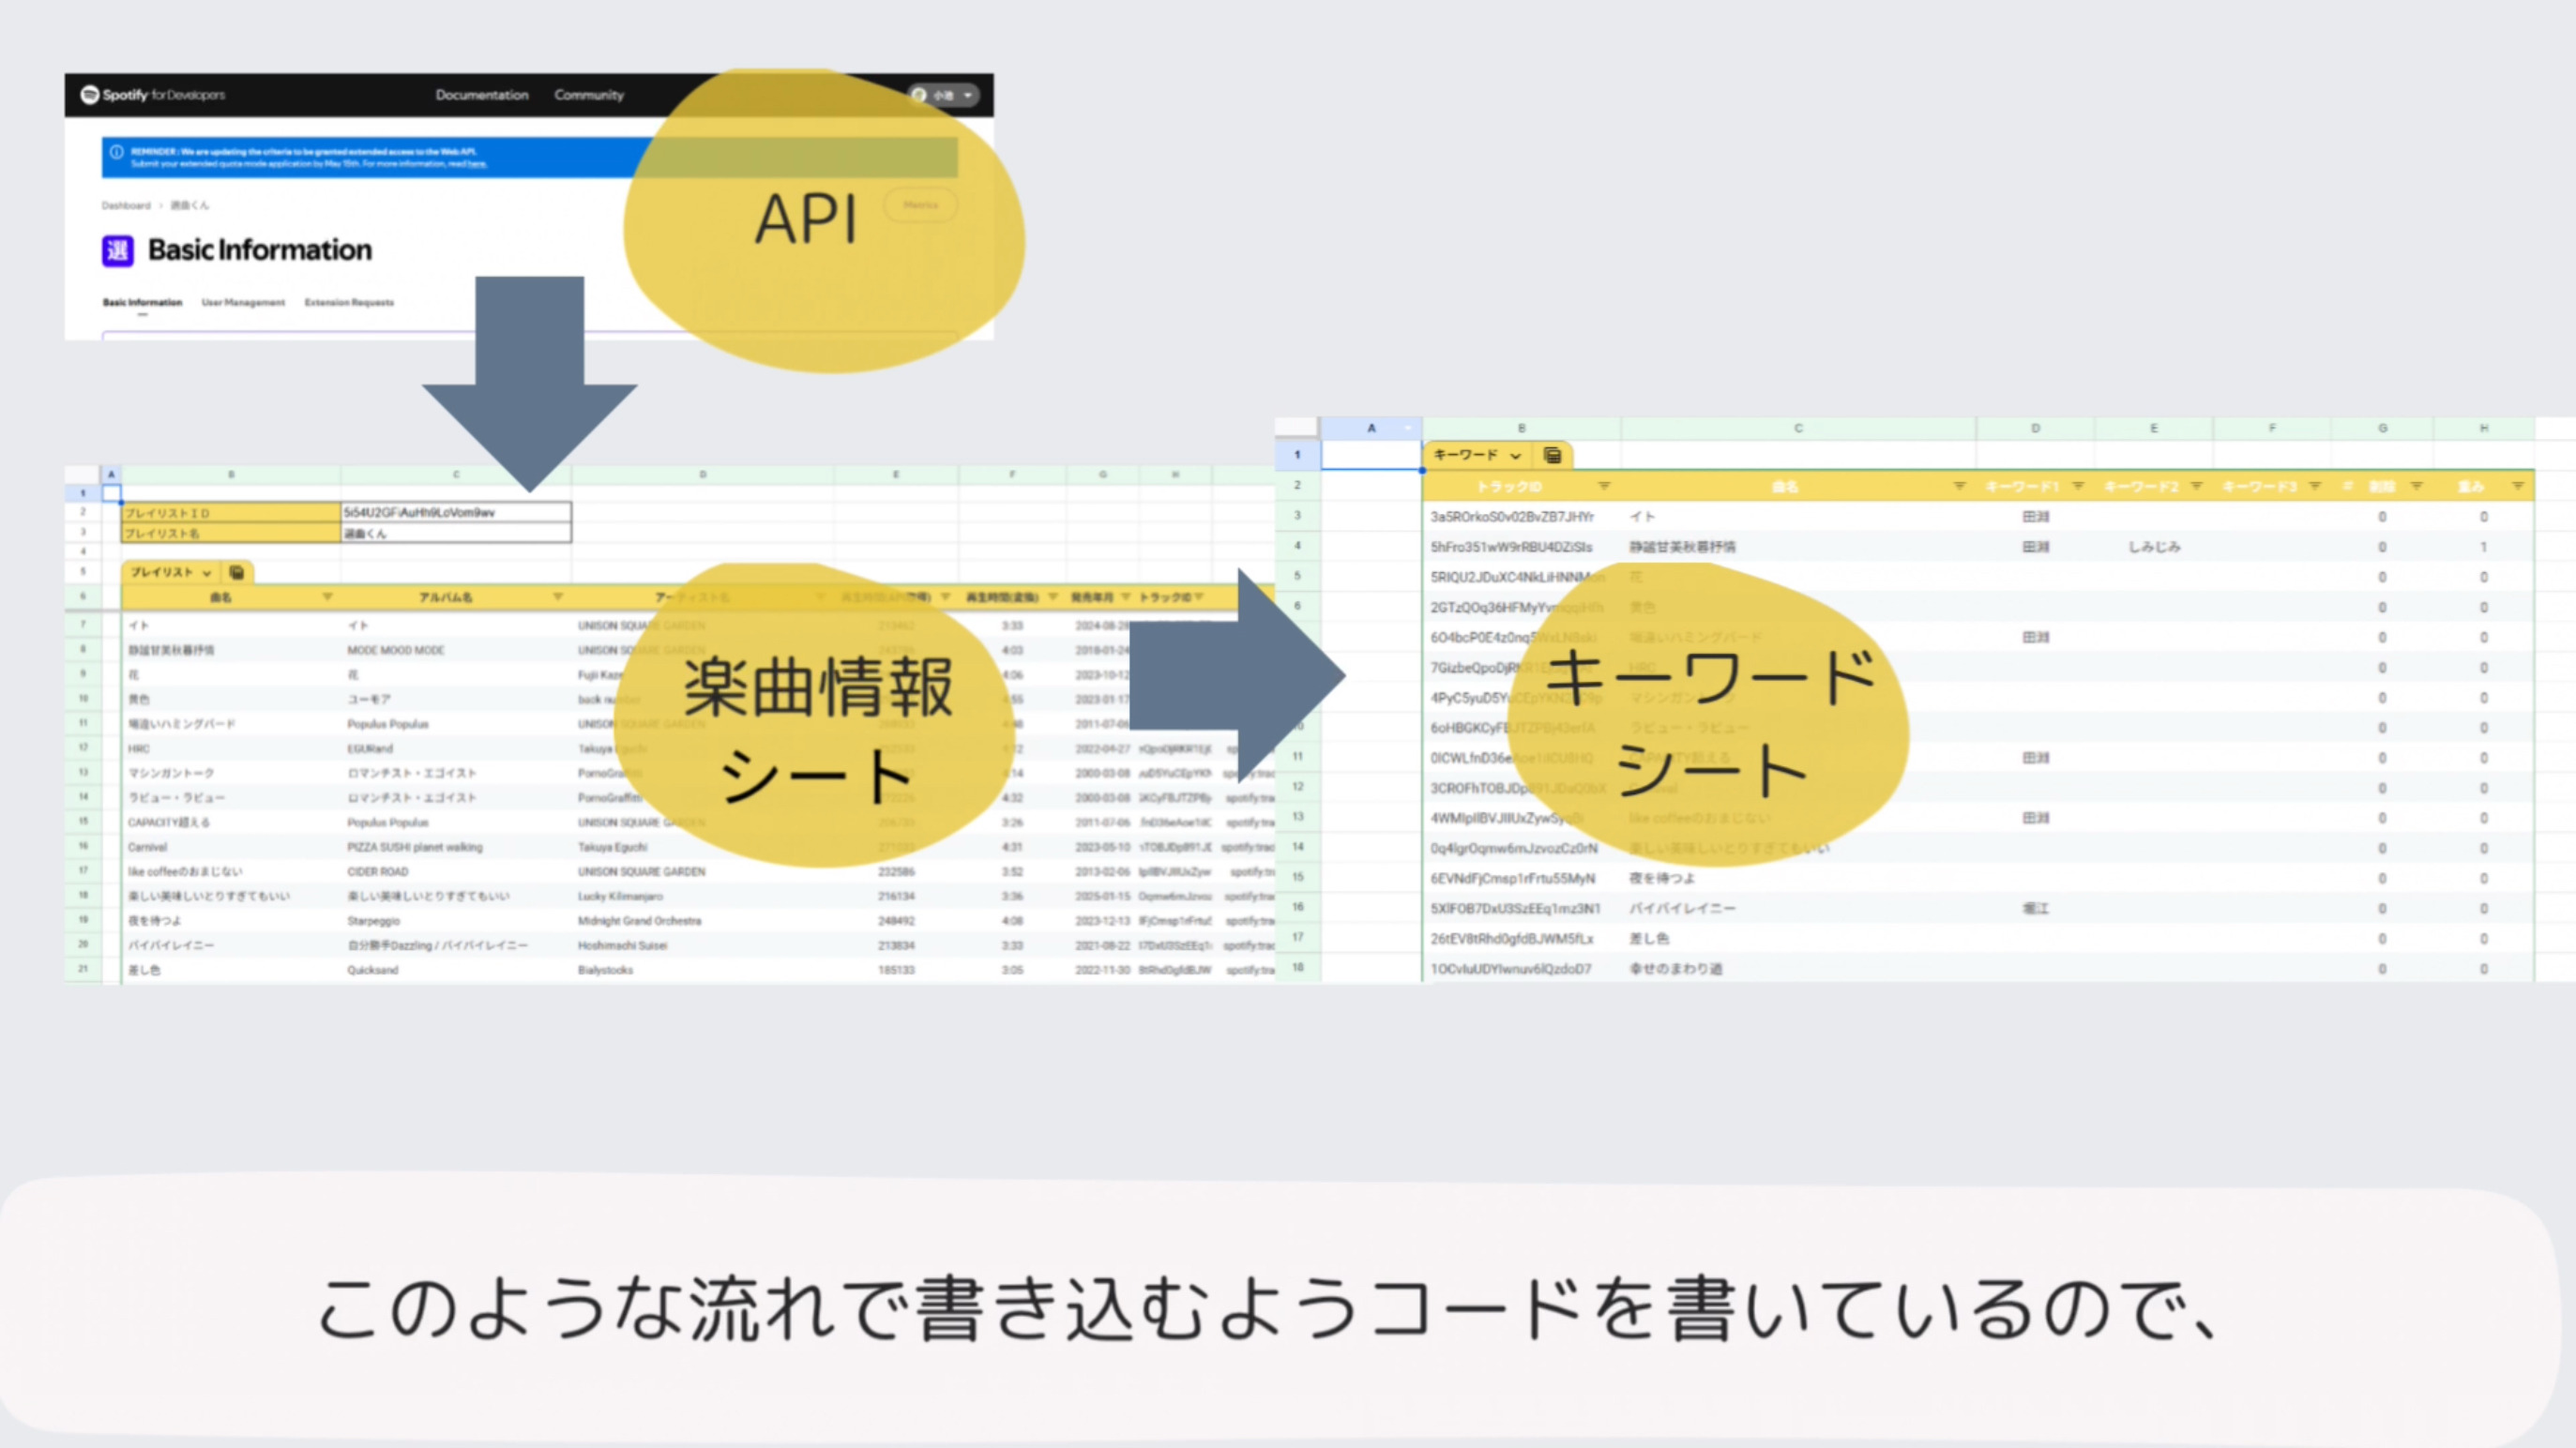Follow the 'here' link in the reminder banner
The image size is (2576, 1448).
(x=477, y=164)
